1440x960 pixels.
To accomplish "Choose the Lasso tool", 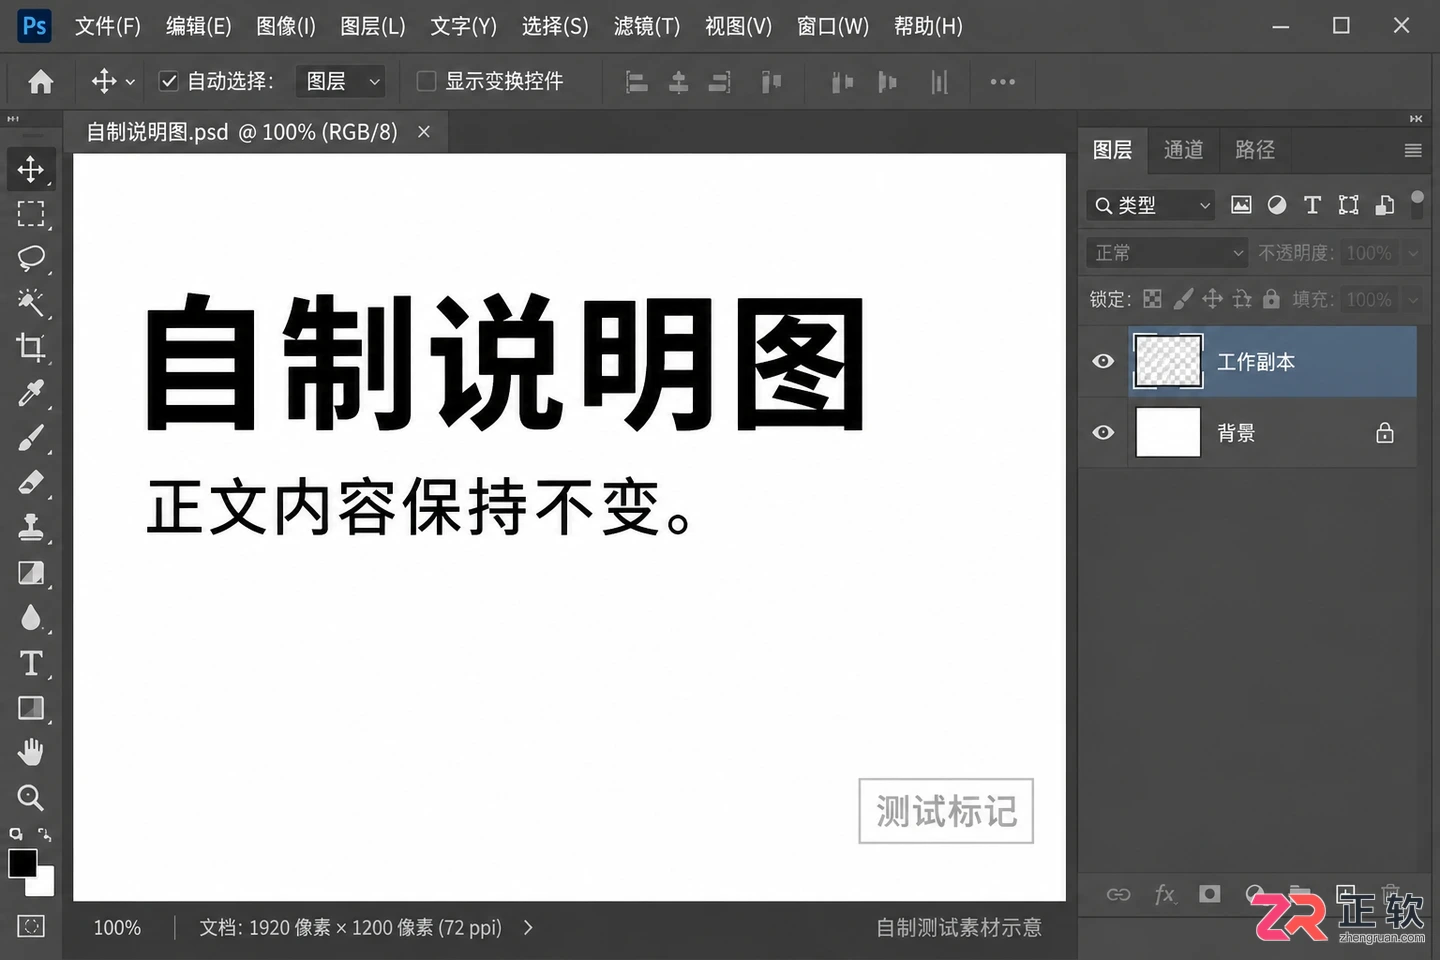I will 30,258.
